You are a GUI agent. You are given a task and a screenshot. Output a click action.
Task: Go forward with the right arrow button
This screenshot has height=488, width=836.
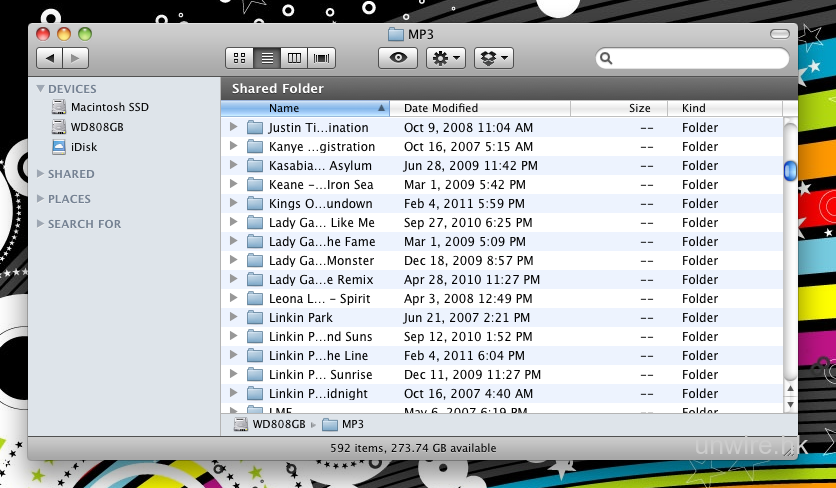[x=75, y=58]
